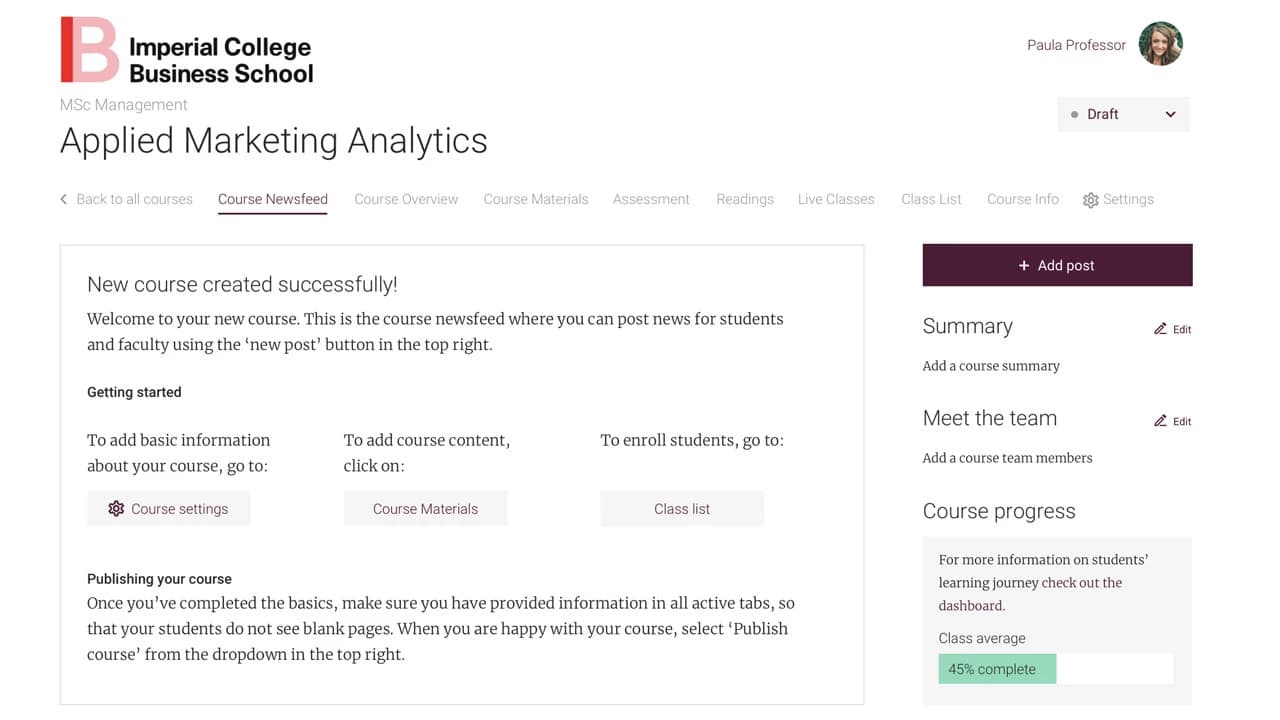Open Paula Professor's profile picture
Viewport: 1280px width, 720px height.
tap(1161, 45)
